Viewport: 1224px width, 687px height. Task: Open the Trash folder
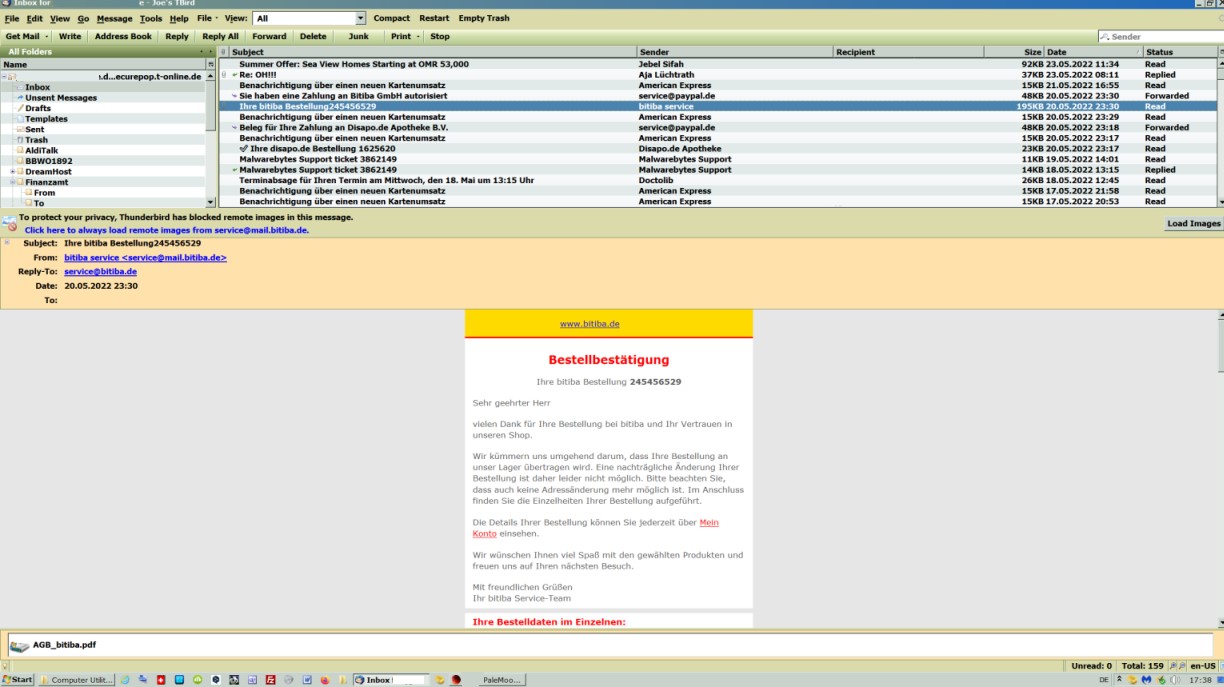click(36, 140)
